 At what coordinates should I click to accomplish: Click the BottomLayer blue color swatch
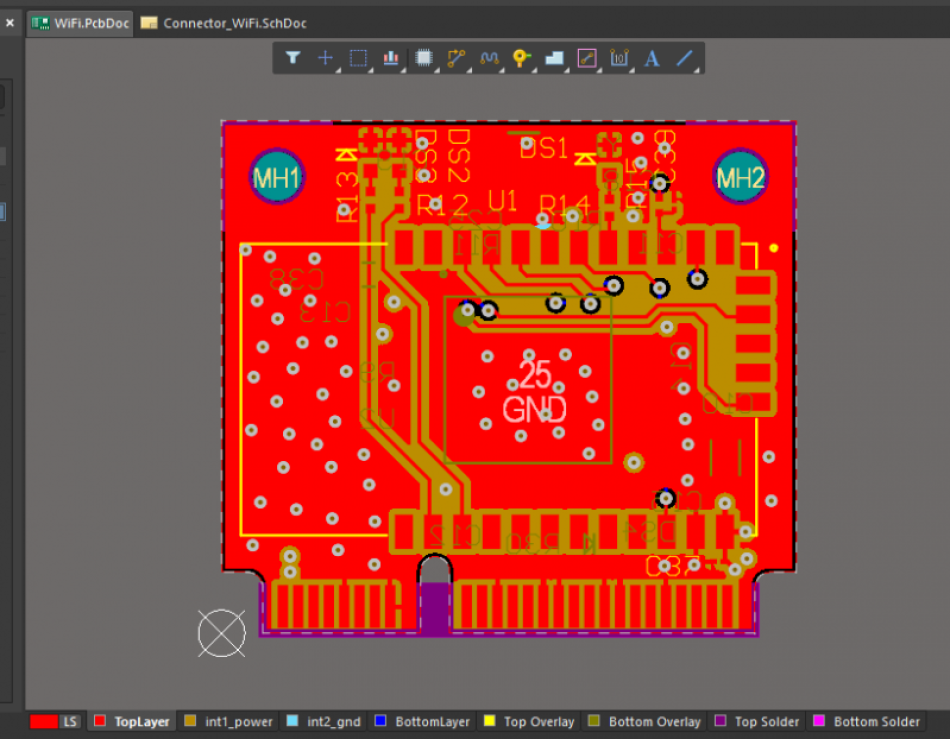coord(380,721)
